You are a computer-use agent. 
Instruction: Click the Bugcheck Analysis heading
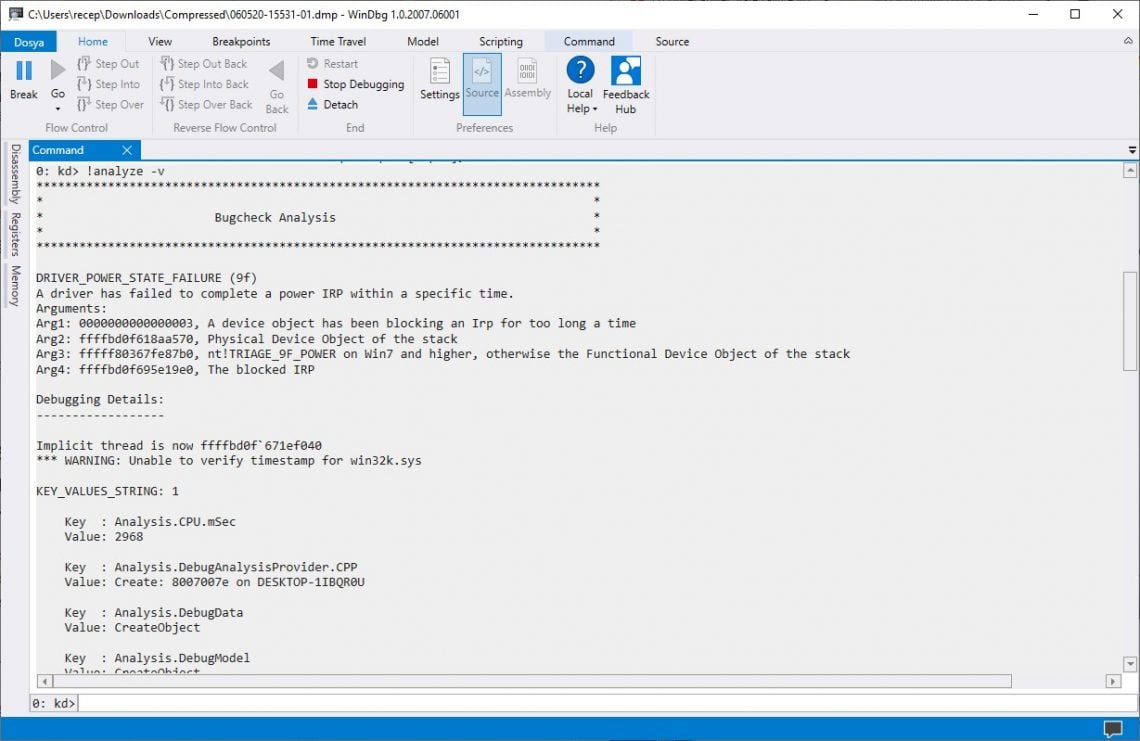[275, 217]
